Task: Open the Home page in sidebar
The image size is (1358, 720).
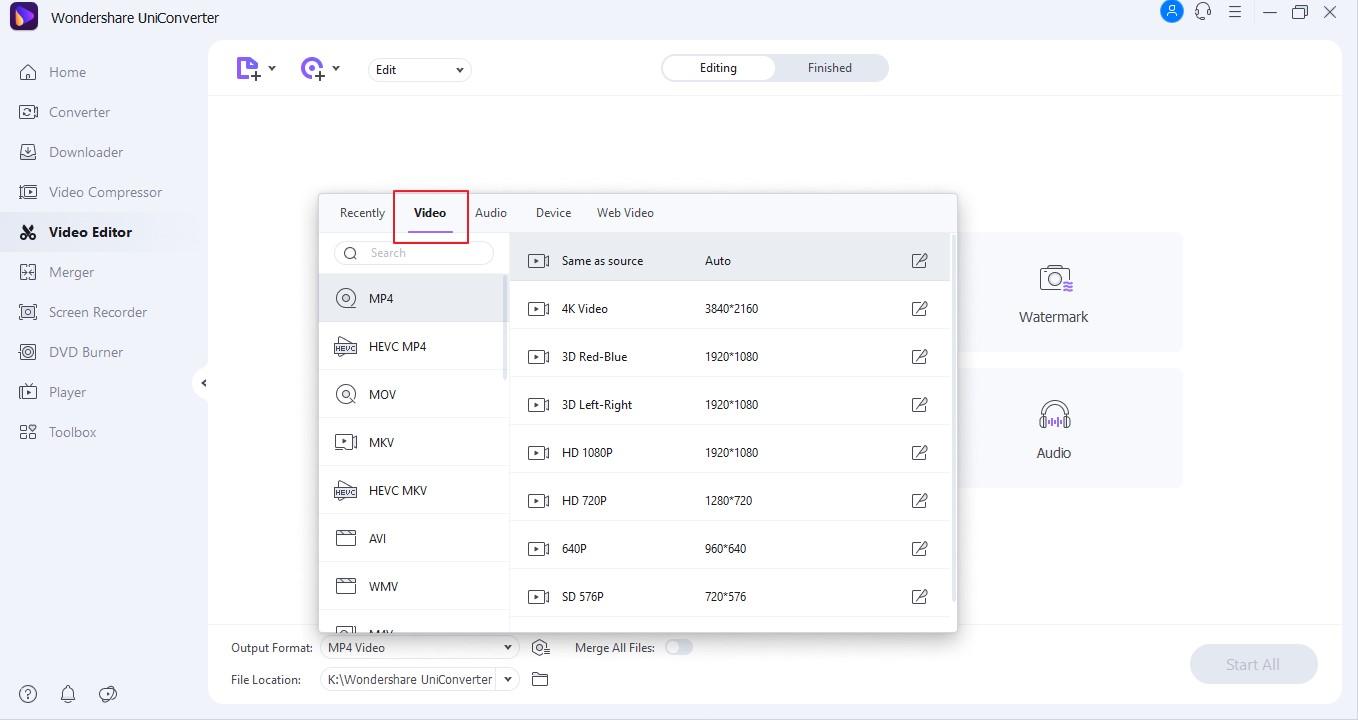Action: pos(67,72)
